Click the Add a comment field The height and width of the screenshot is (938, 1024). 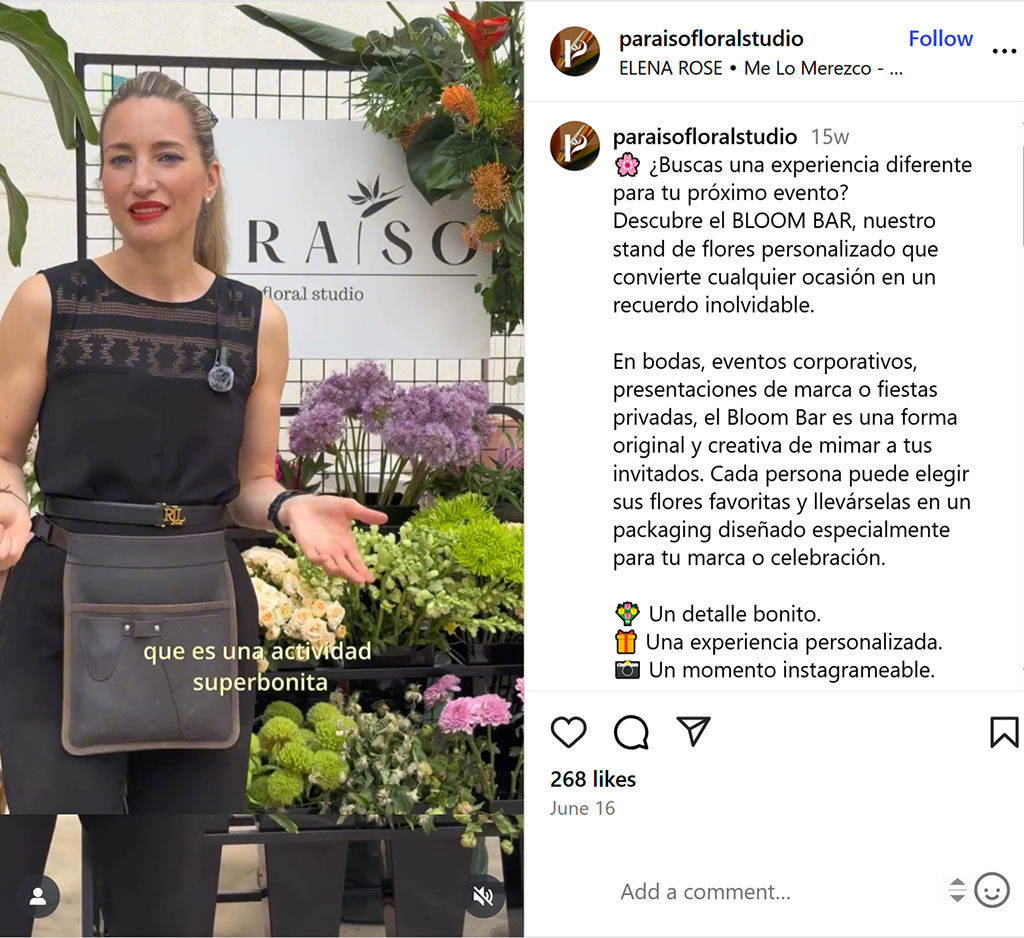(x=777, y=892)
